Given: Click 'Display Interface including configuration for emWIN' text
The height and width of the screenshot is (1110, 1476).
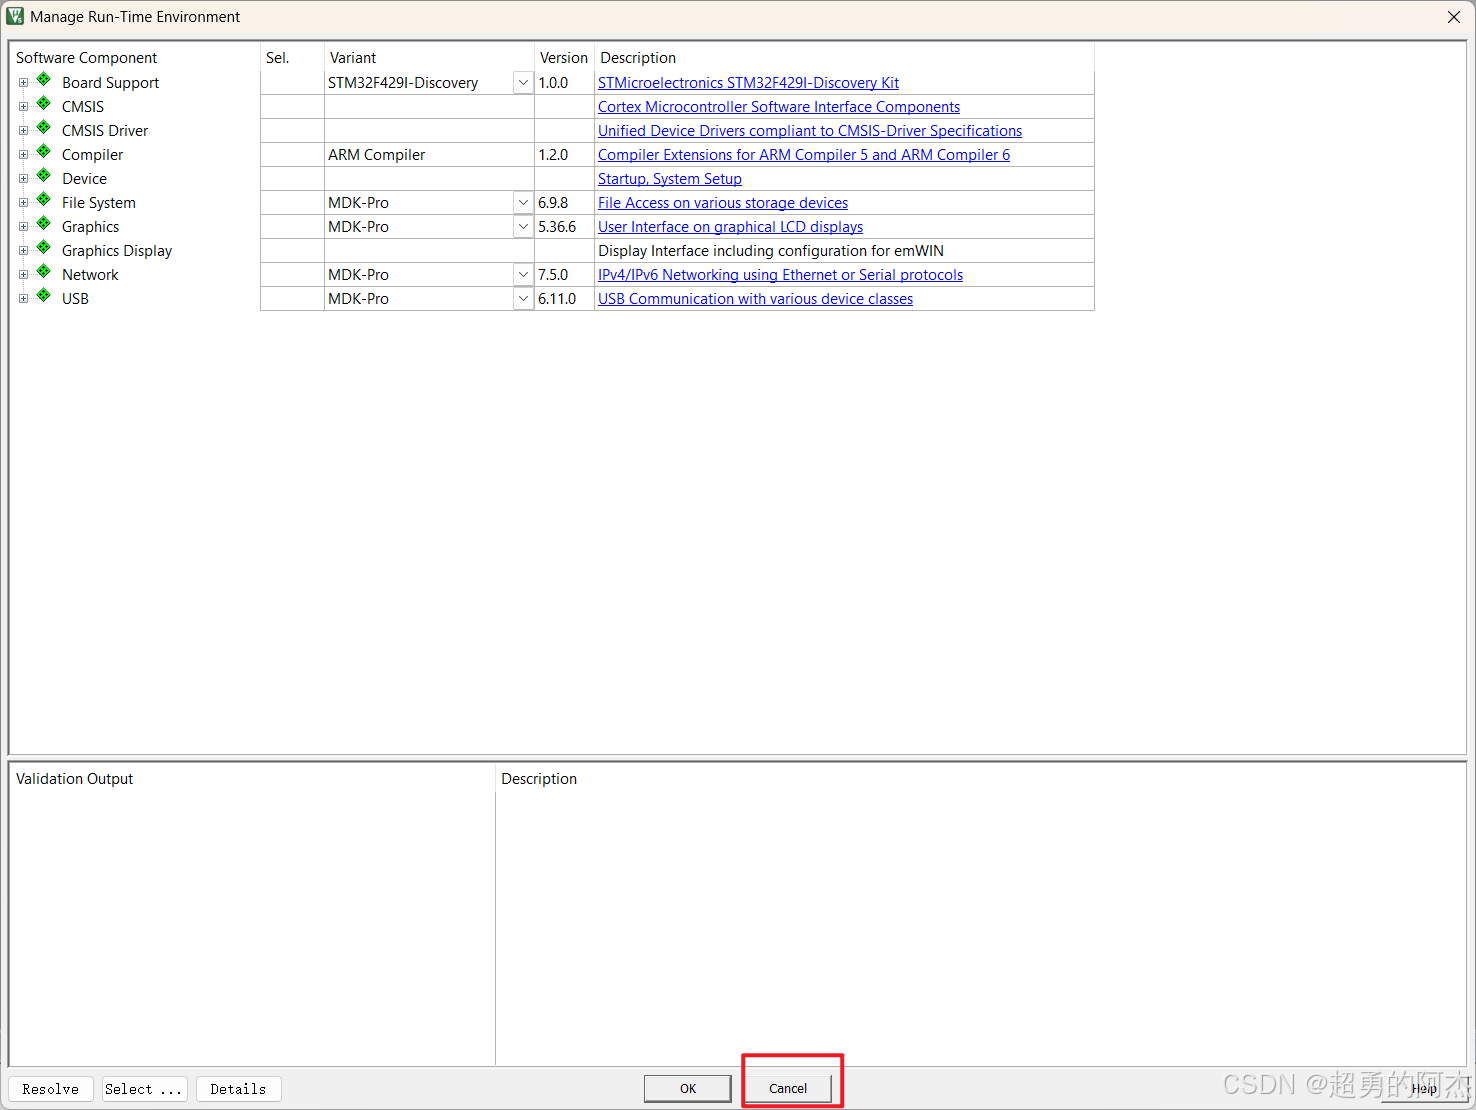Looking at the screenshot, I should [771, 251].
